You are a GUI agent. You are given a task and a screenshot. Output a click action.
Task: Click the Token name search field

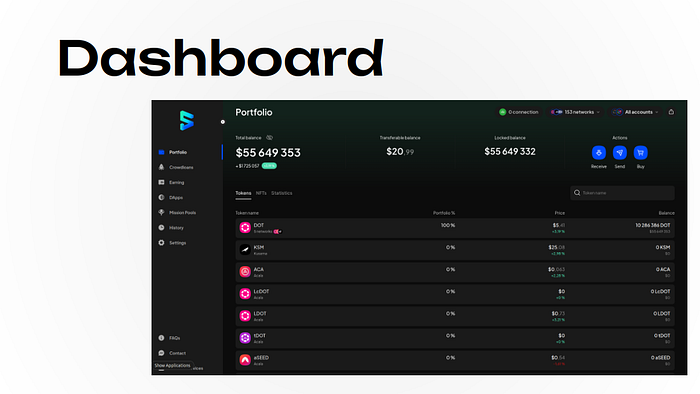[x=622, y=193]
